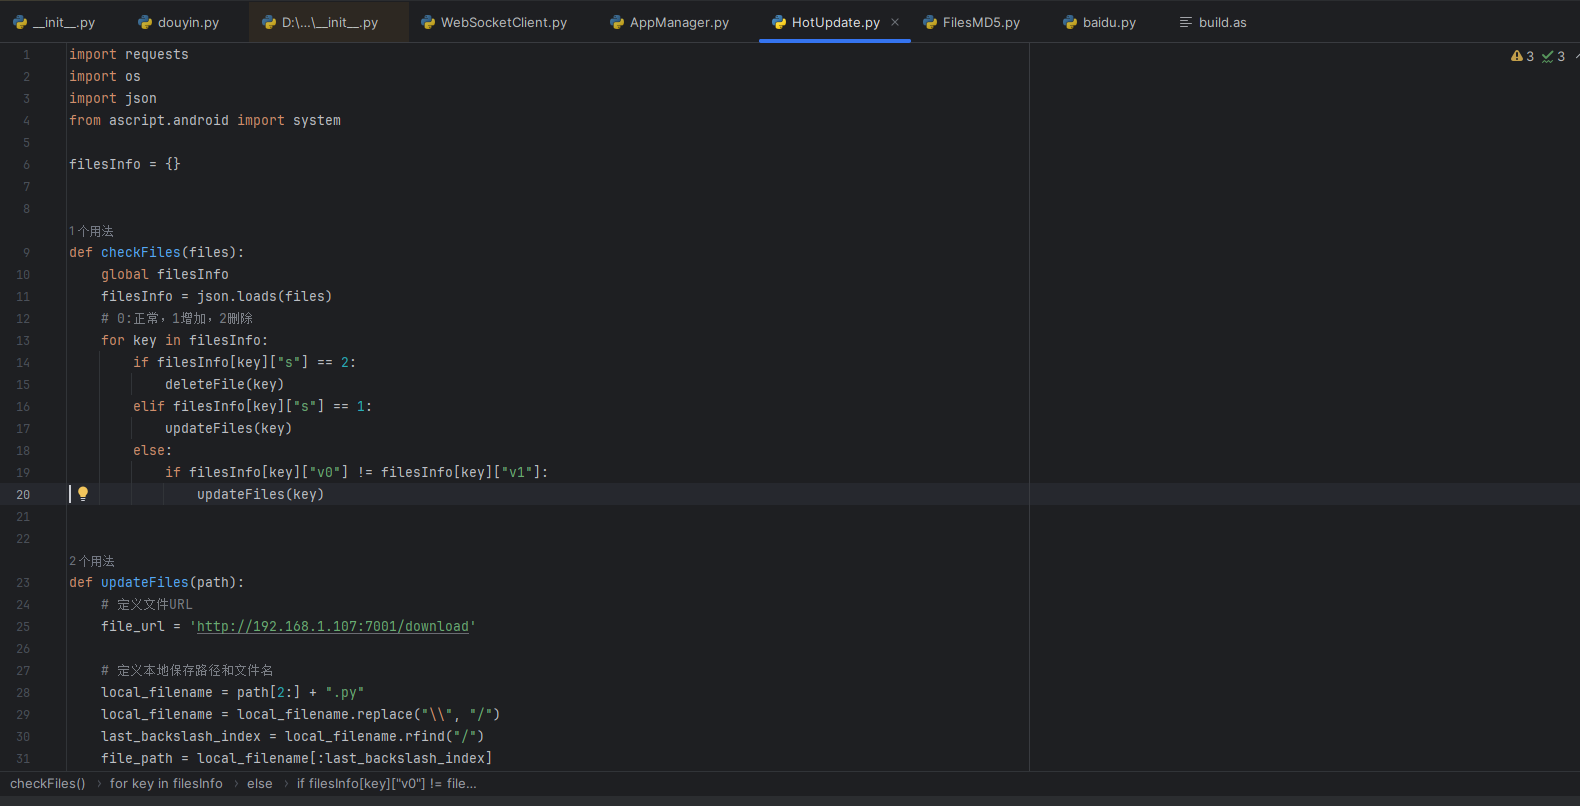Click the 'global filesInfo' statement
The width and height of the screenshot is (1580, 806).
[165, 274]
